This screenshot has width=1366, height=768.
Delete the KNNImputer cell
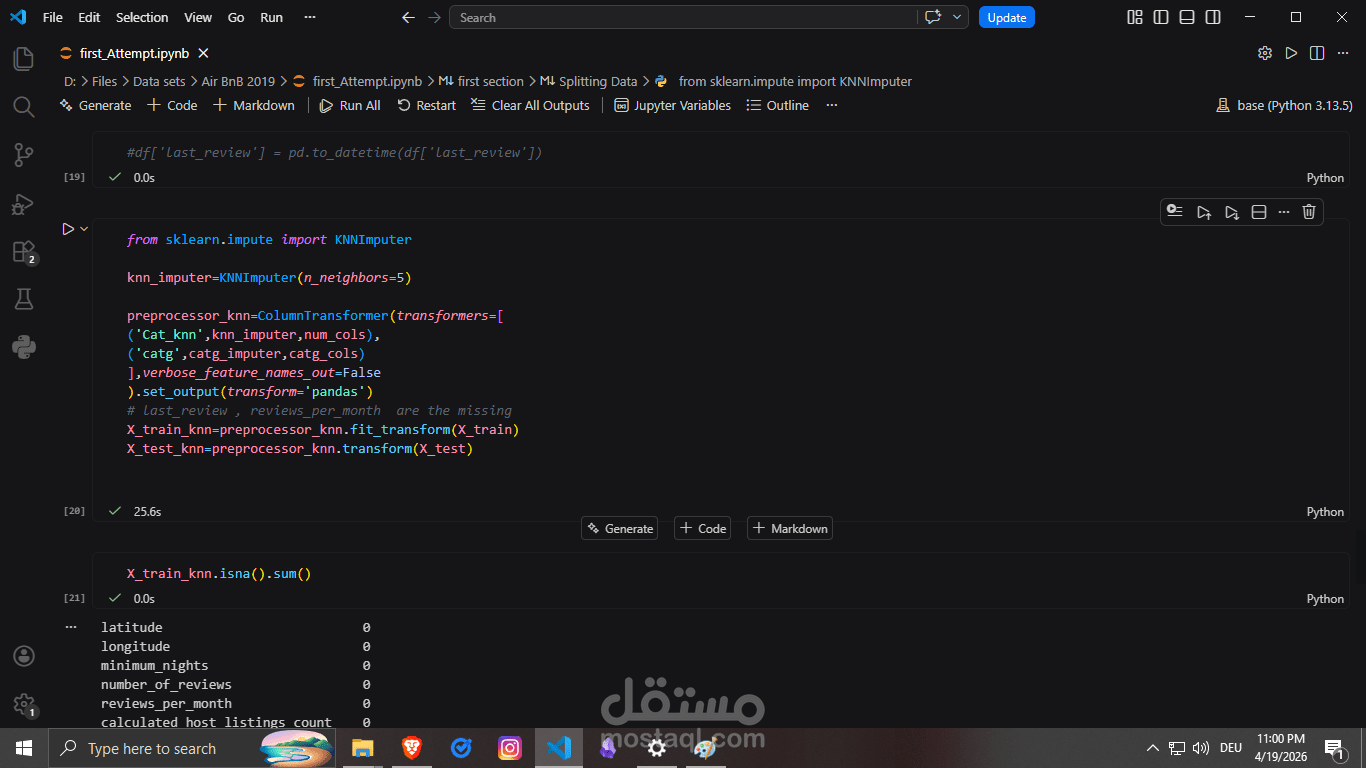pyautogui.click(x=1309, y=211)
